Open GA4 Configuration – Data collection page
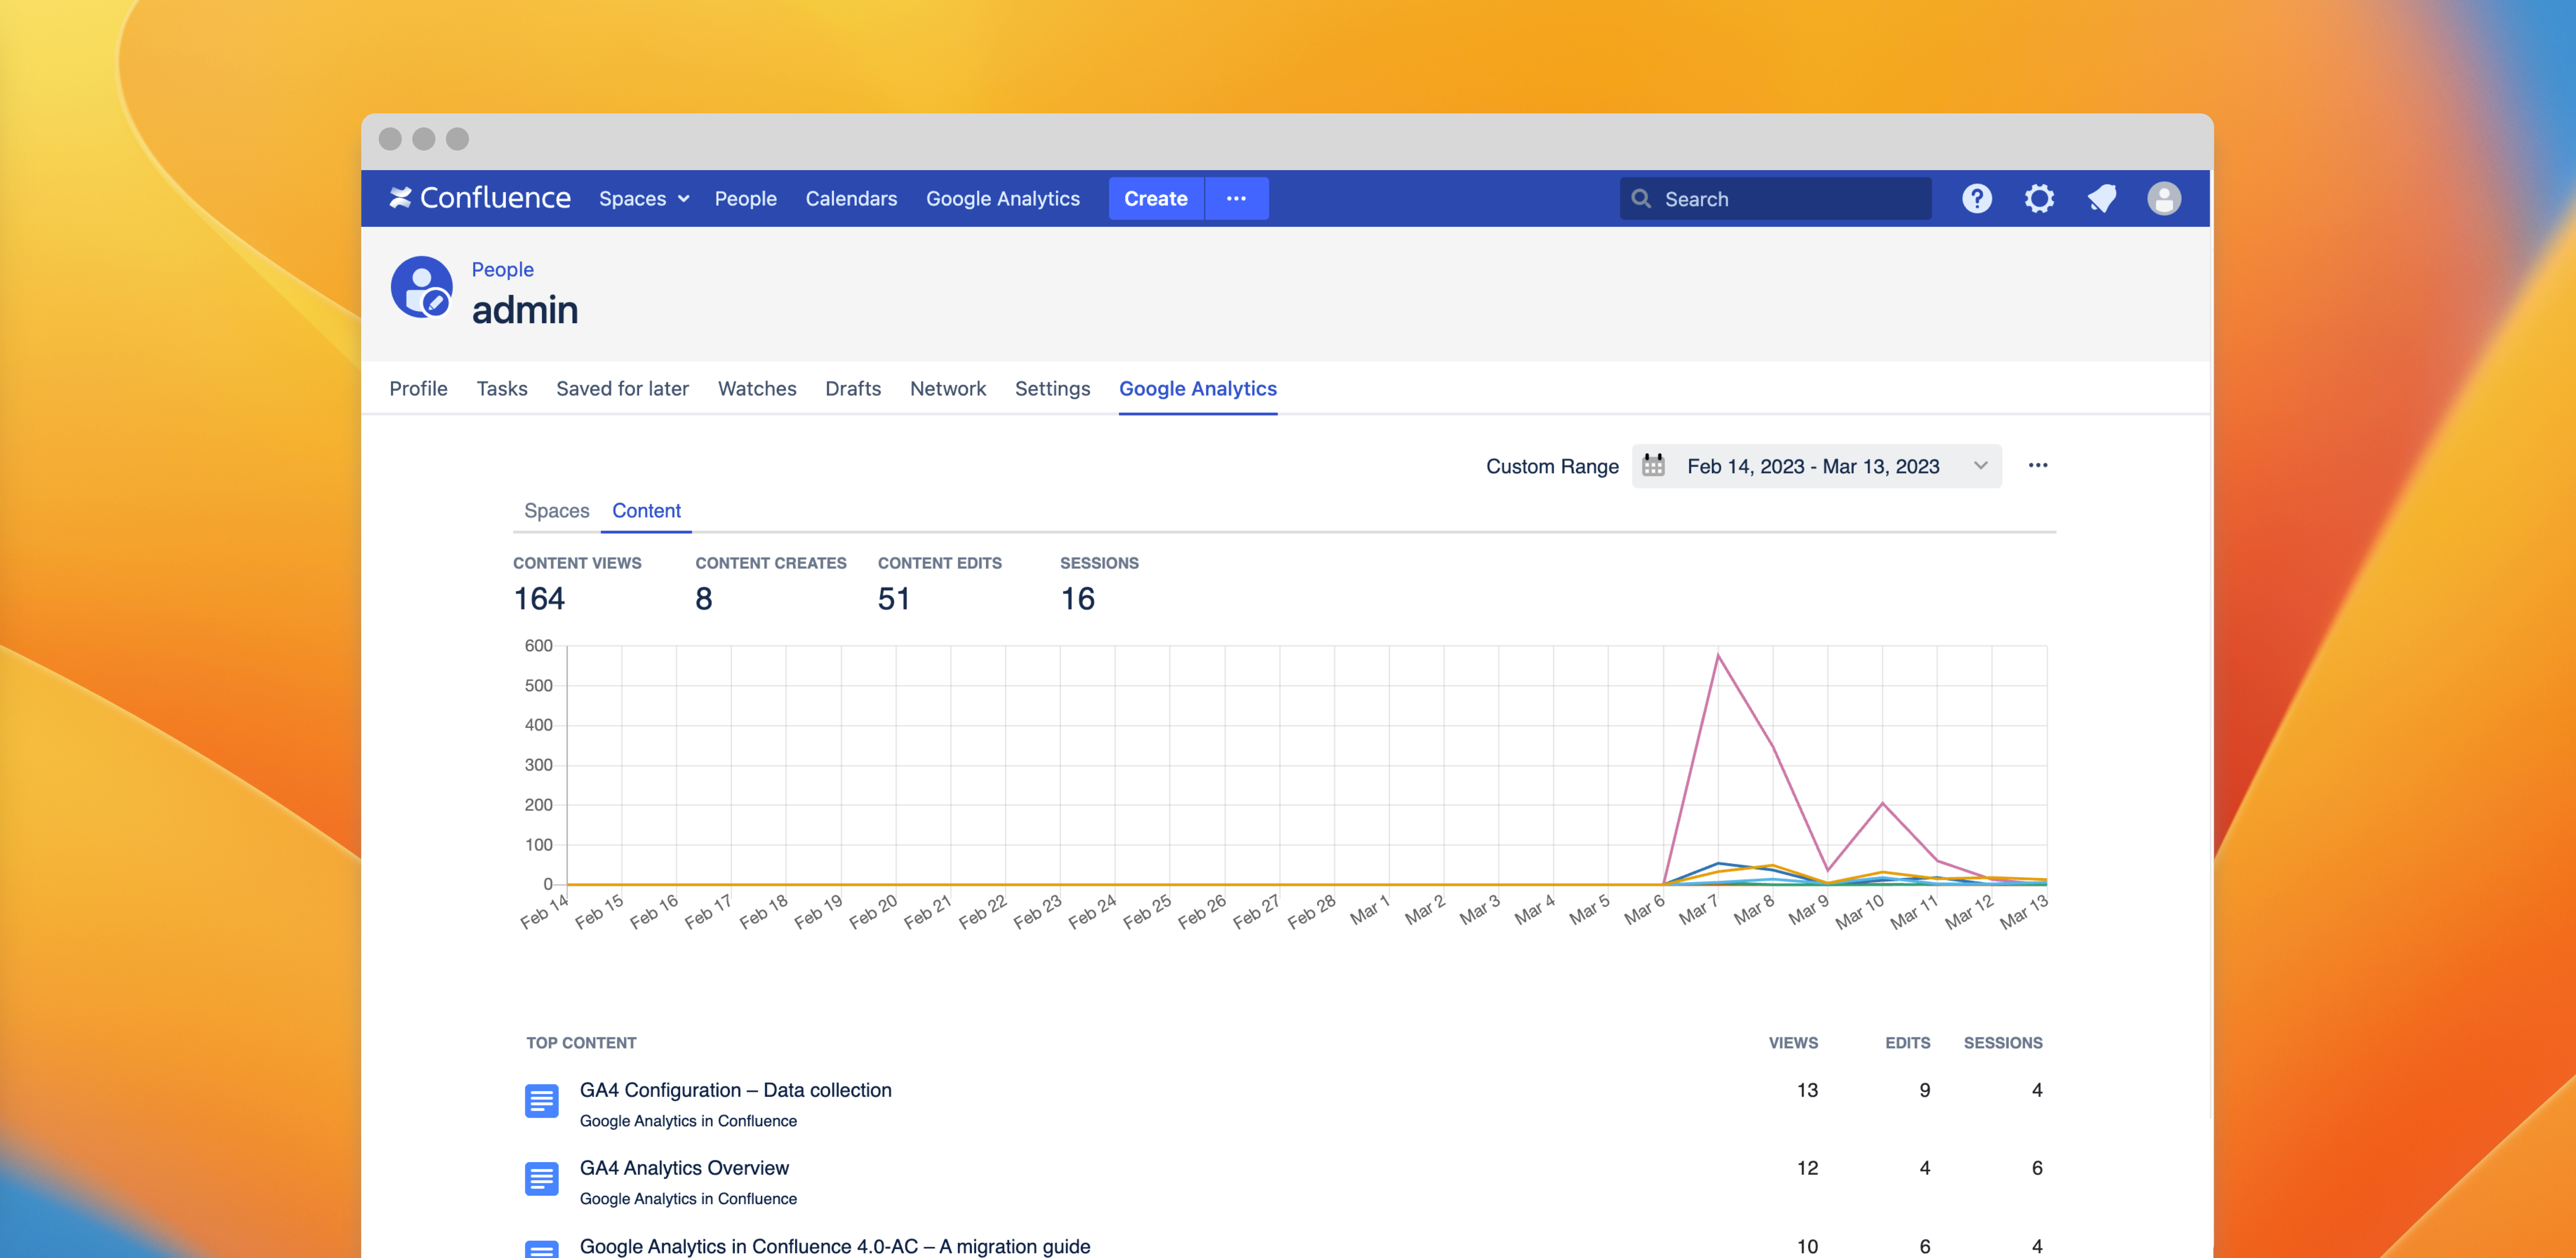 [x=735, y=1090]
